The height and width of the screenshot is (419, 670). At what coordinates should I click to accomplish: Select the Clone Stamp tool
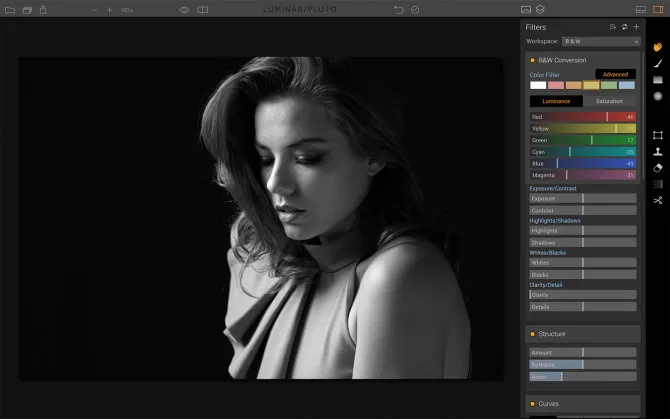click(658, 152)
